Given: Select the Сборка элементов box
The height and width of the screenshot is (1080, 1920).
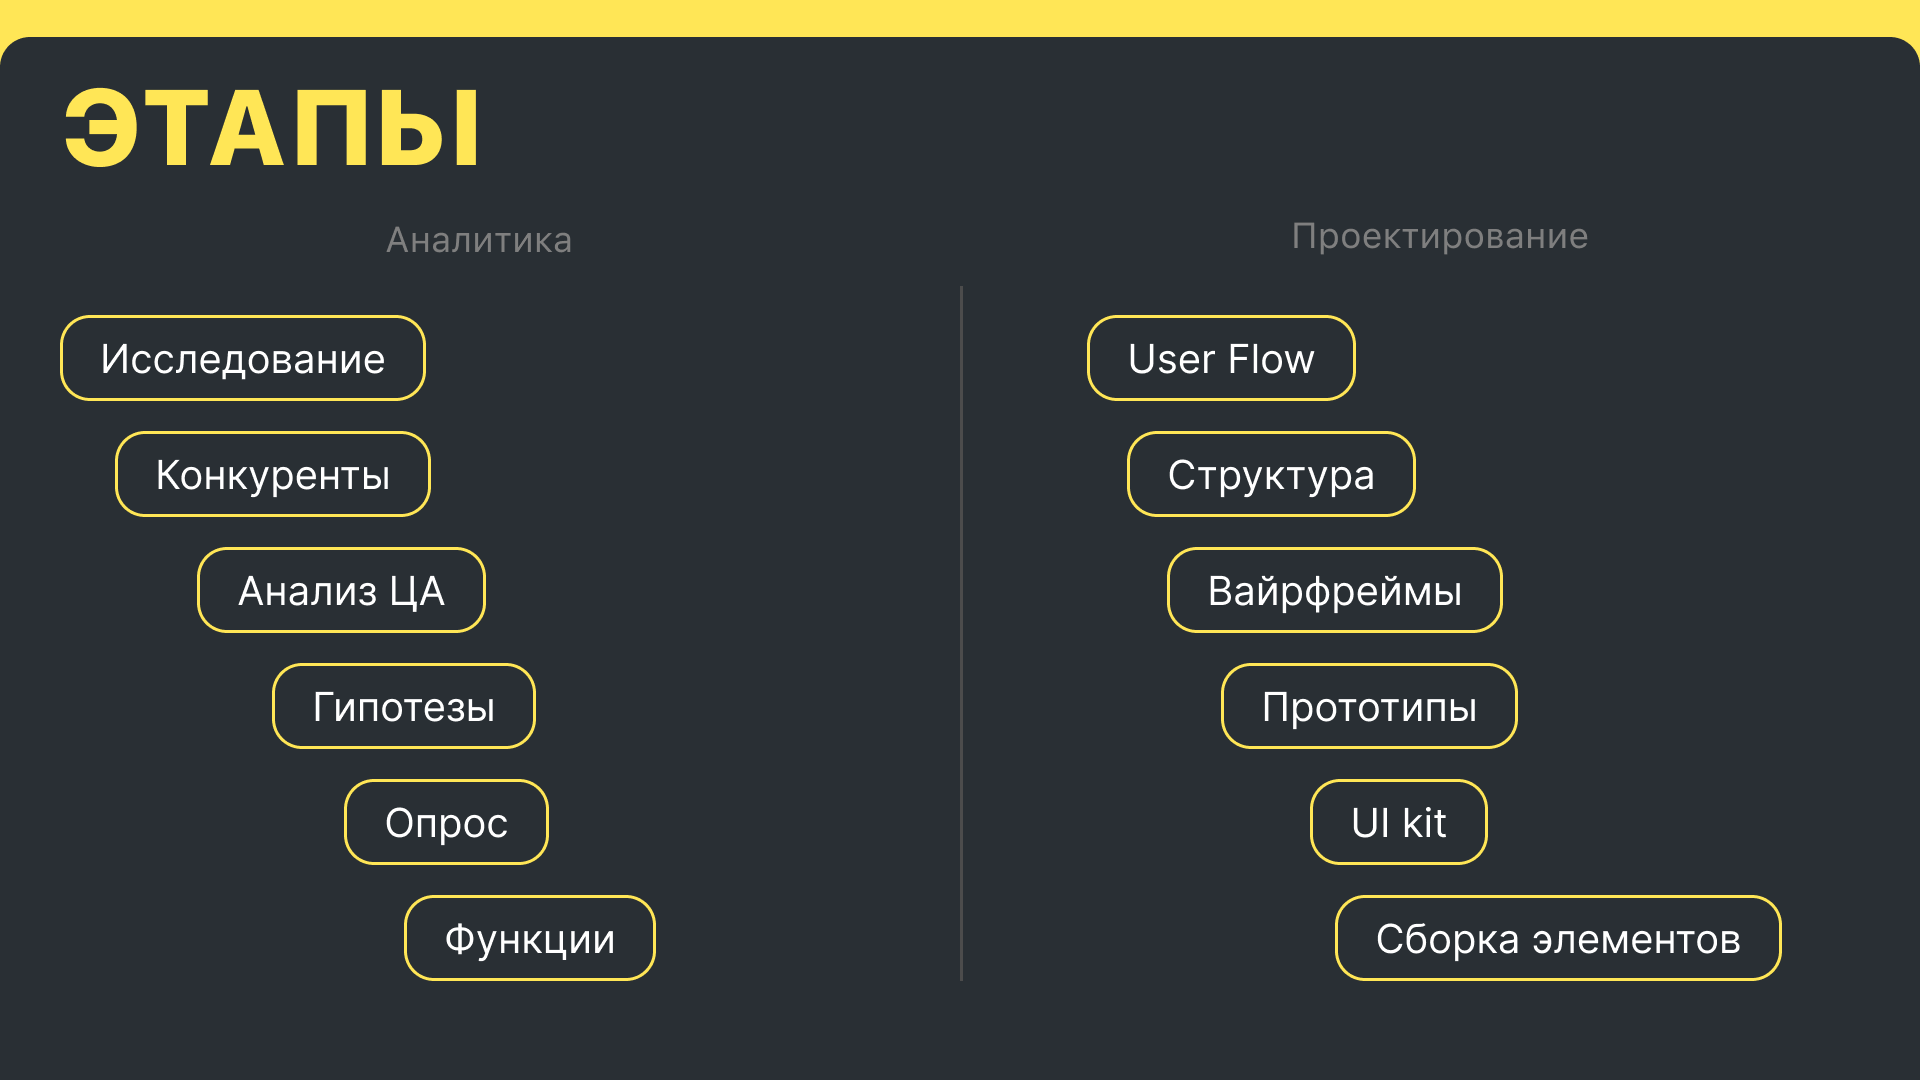Looking at the screenshot, I should (1558, 939).
